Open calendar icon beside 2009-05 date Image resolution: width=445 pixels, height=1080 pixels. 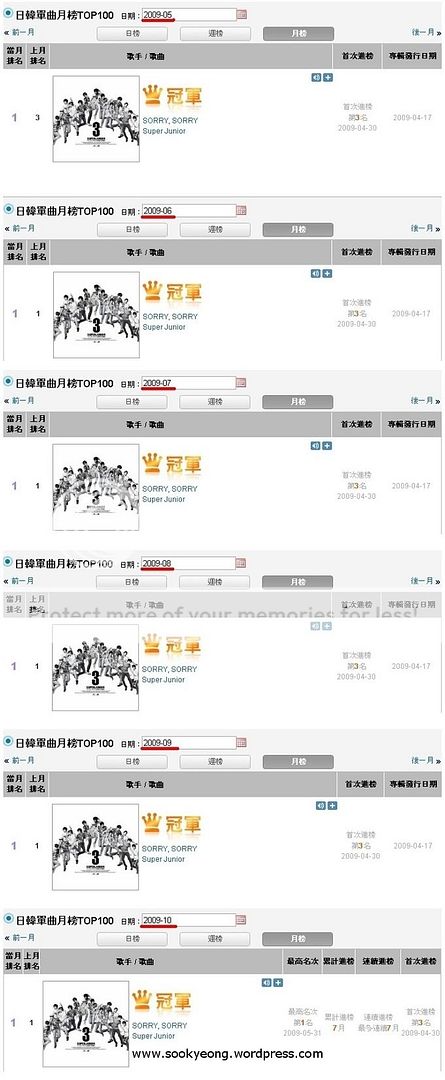(242, 14)
